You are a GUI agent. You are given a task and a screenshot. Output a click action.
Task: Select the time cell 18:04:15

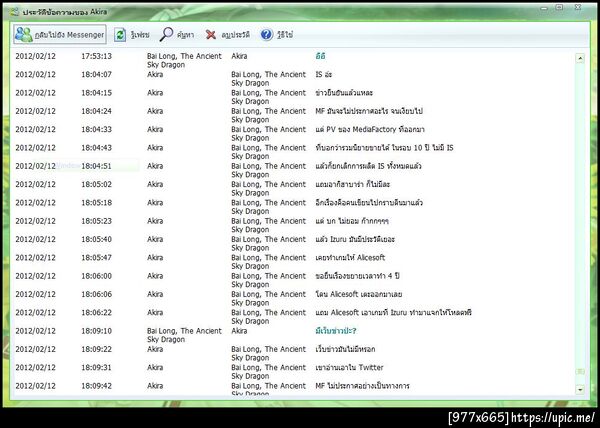point(96,93)
